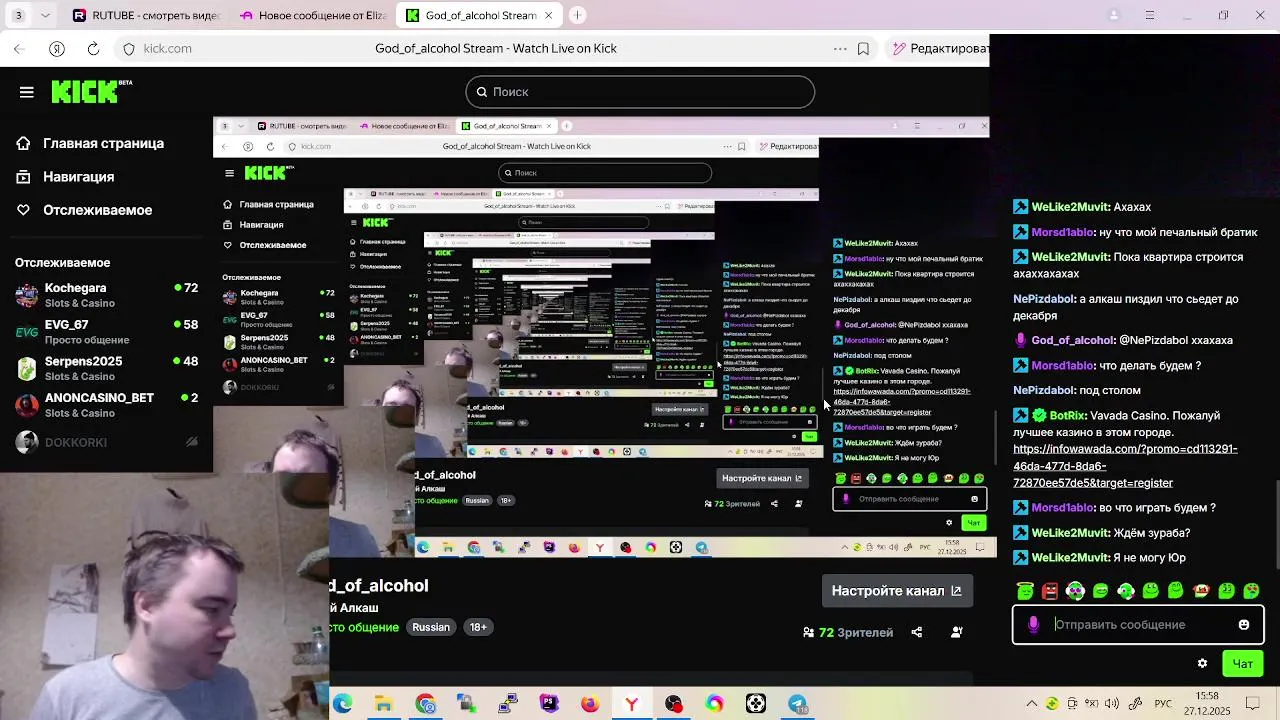Open the notification center
Viewport: 1280px width, 720px height.
click(x=1254, y=704)
